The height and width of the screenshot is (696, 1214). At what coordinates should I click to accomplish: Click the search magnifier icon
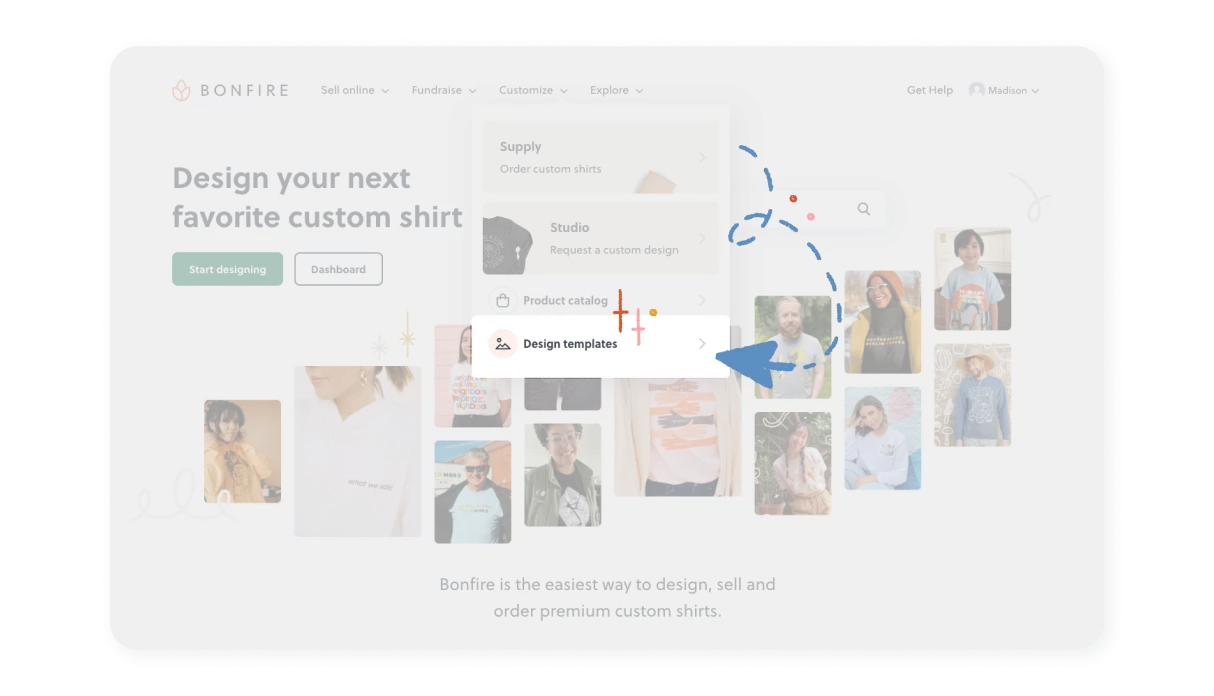[863, 209]
